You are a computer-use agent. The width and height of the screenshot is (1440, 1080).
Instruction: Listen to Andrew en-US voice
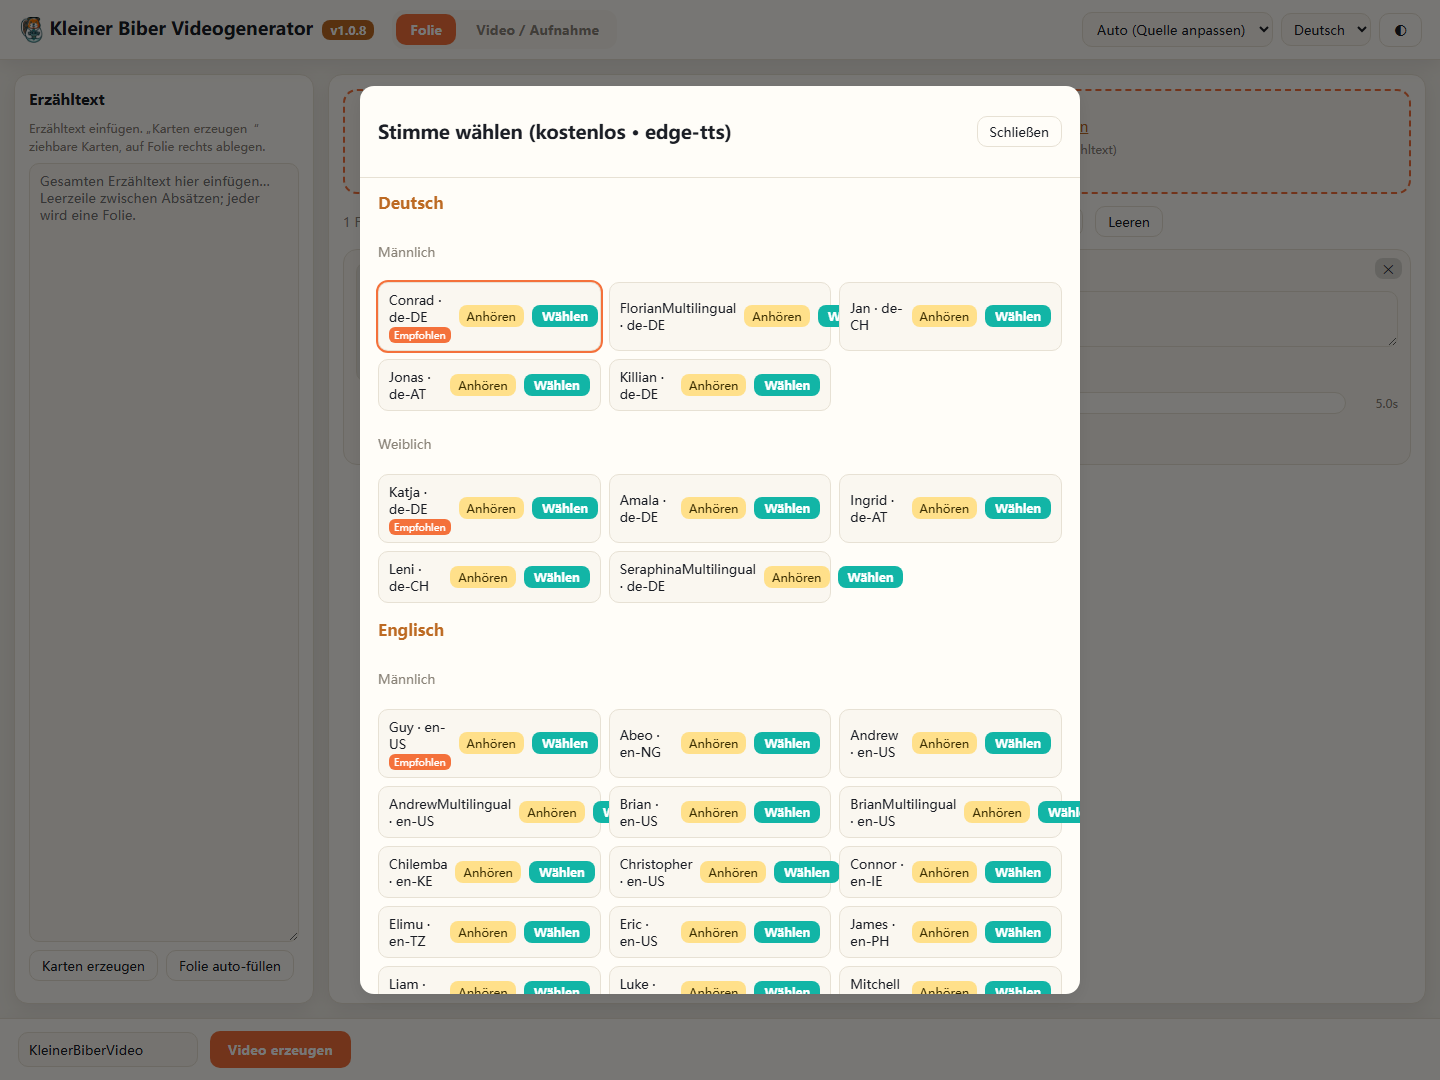944,744
